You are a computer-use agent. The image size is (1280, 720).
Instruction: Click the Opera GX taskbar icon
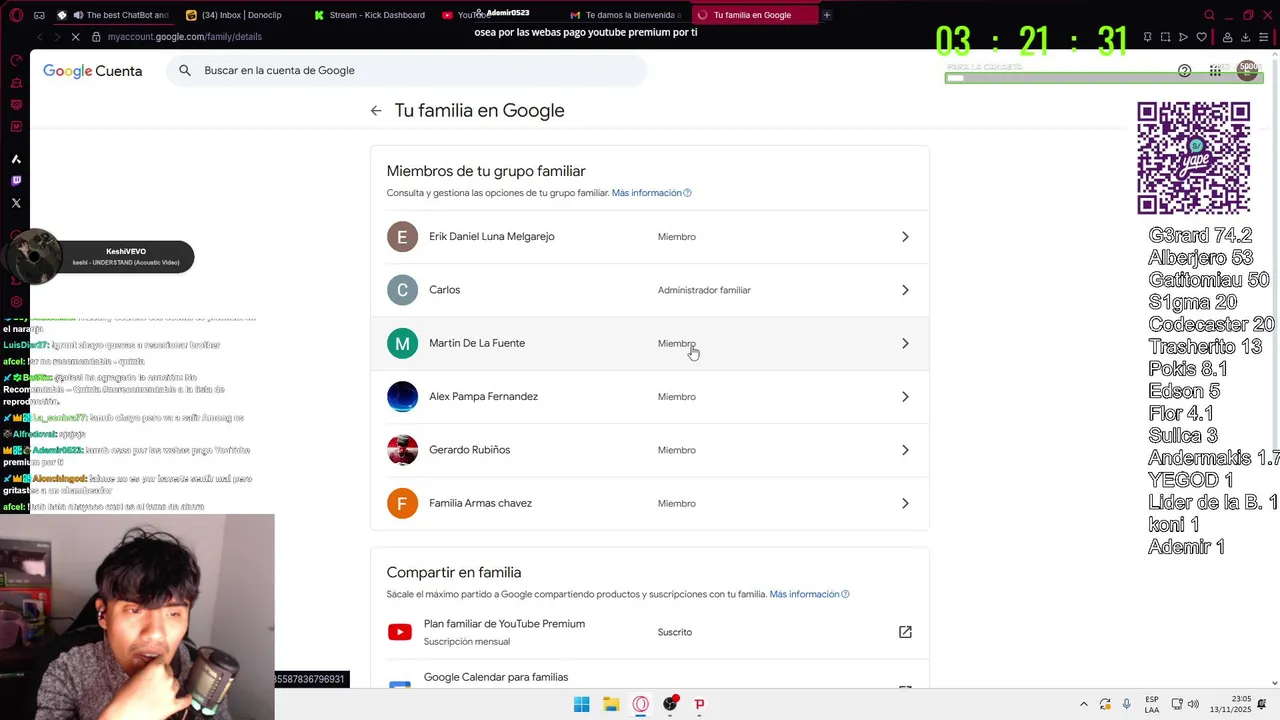(x=641, y=705)
